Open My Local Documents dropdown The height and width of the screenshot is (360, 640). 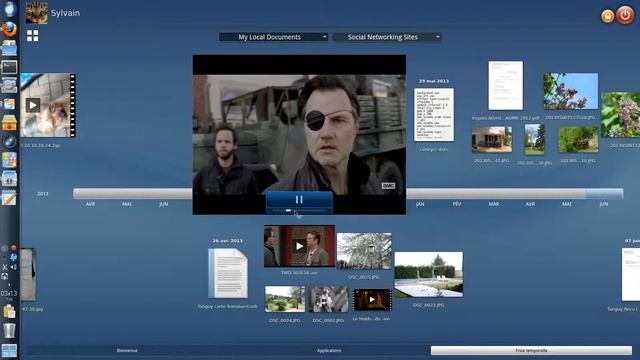click(x=273, y=37)
